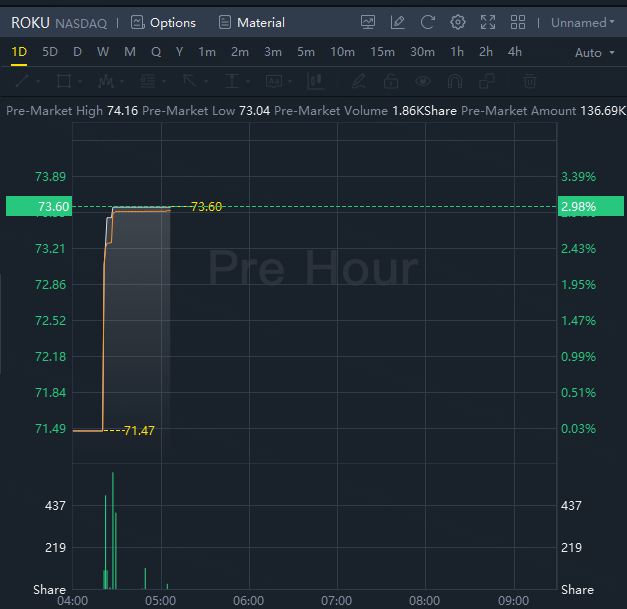The height and width of the screenshot is (609, 627).
Task: Click the NASDAQ exchange label
Action: click(x=81, y=24)
